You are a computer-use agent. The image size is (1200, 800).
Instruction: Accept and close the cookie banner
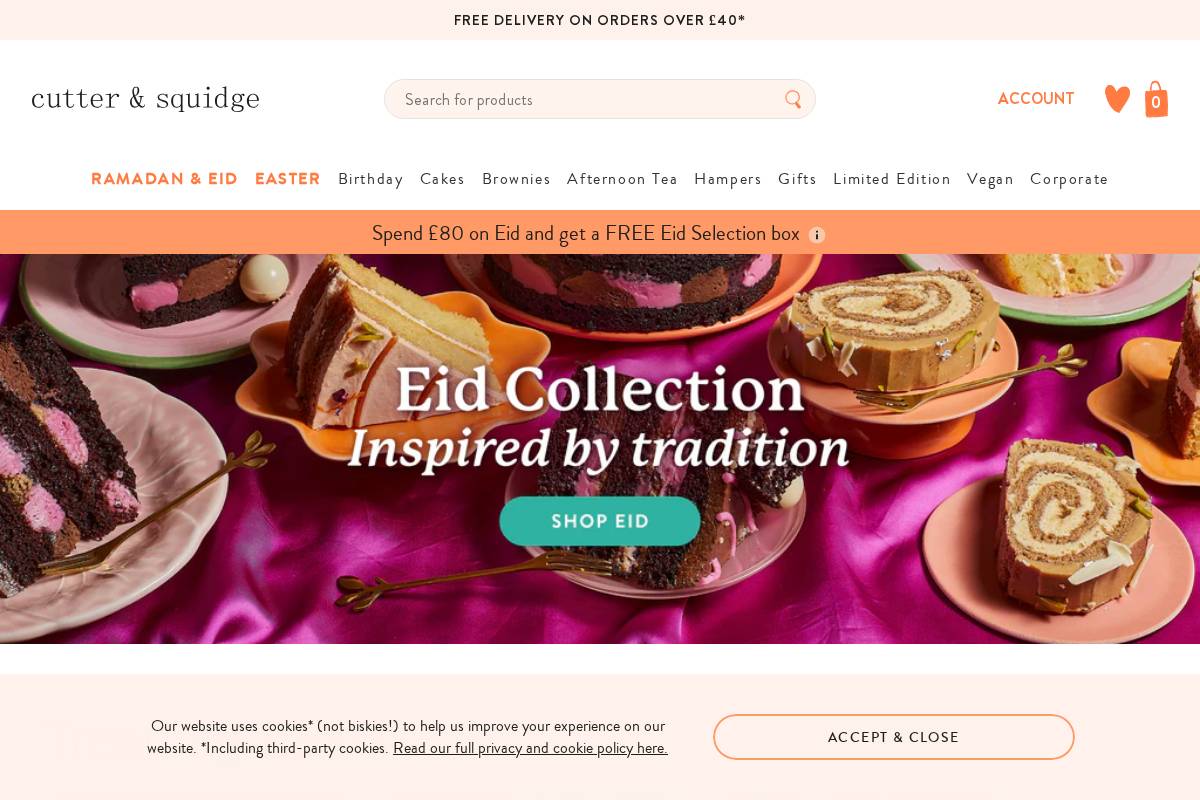tap(894, 737)
